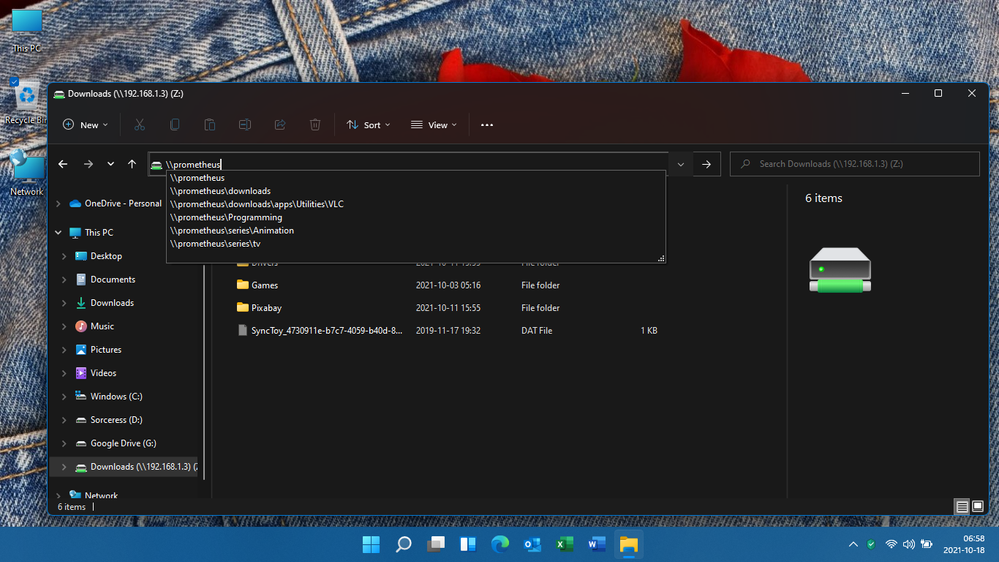Open recent locations dropdown chevron
The height and width of the screenshot is (562, 999).
(x=111, y=164)
